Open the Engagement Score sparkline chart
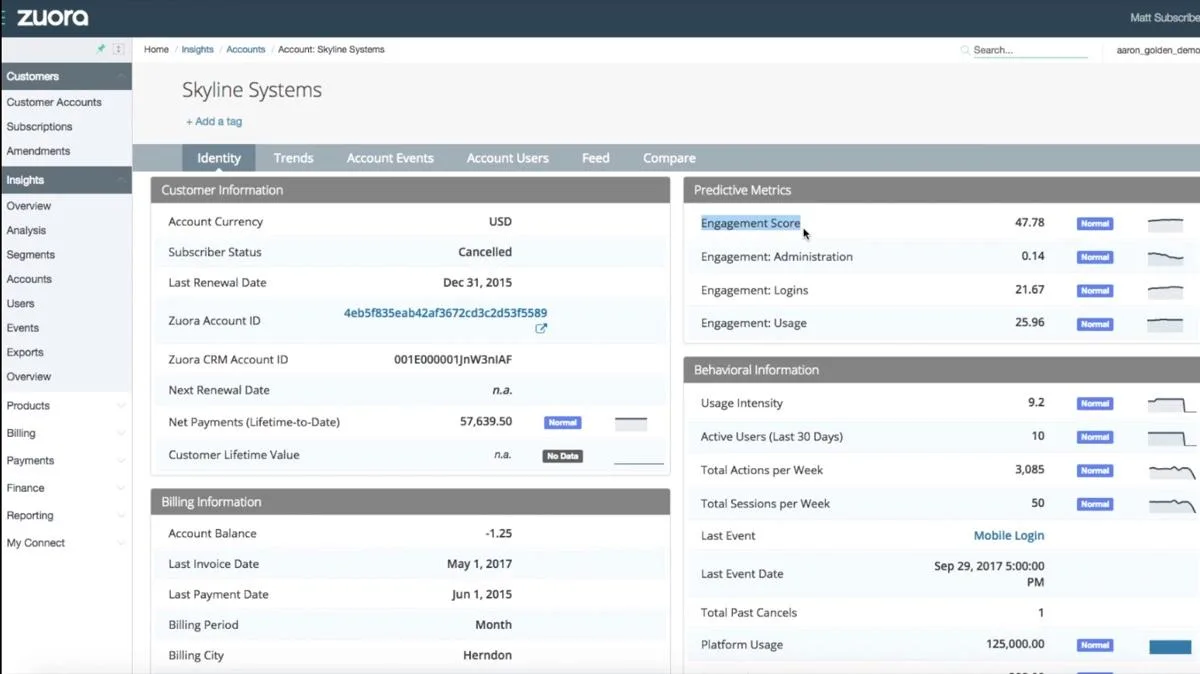Image resolution: width=1200 pixels, height=674 pixels. 1166,224
